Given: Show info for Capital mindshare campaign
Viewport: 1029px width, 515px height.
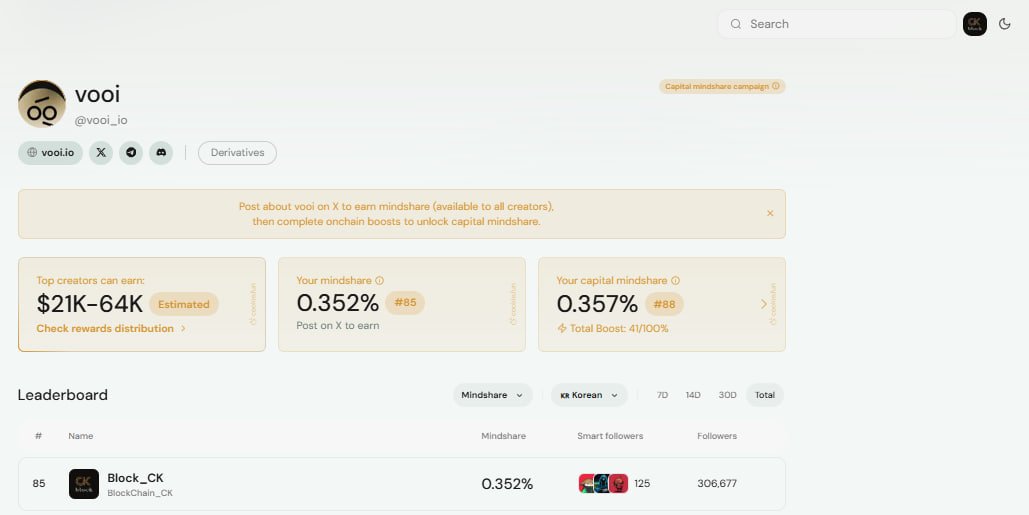Looking at the screenshot, I should (776, 87).
